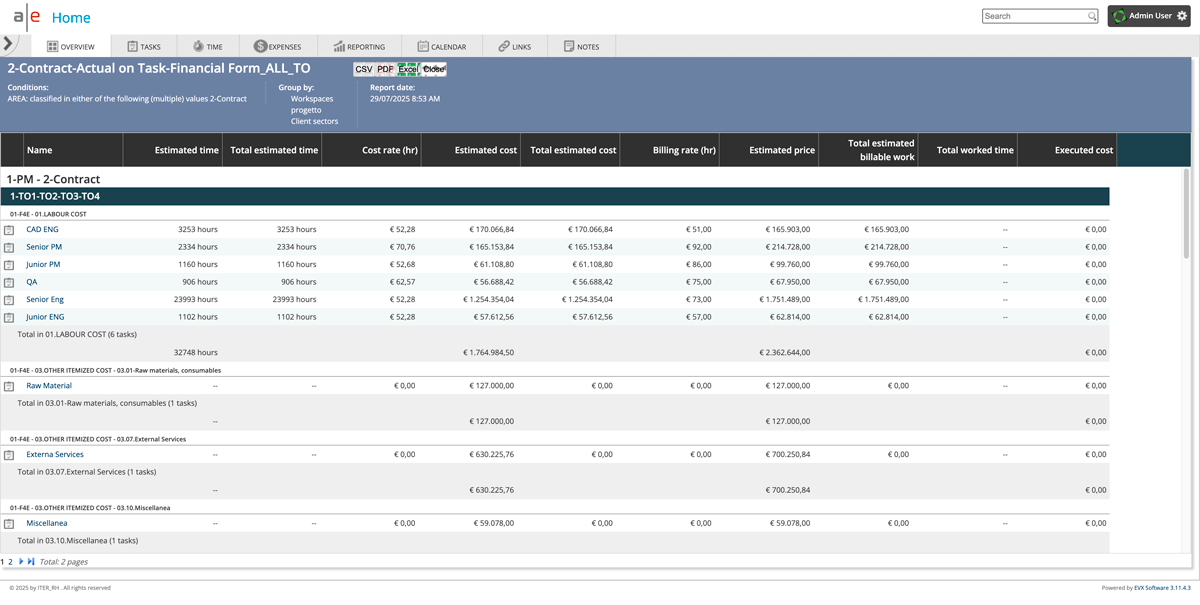The image size is (1200, 605).
Task: Close the report view
Action: pos(433,69)
